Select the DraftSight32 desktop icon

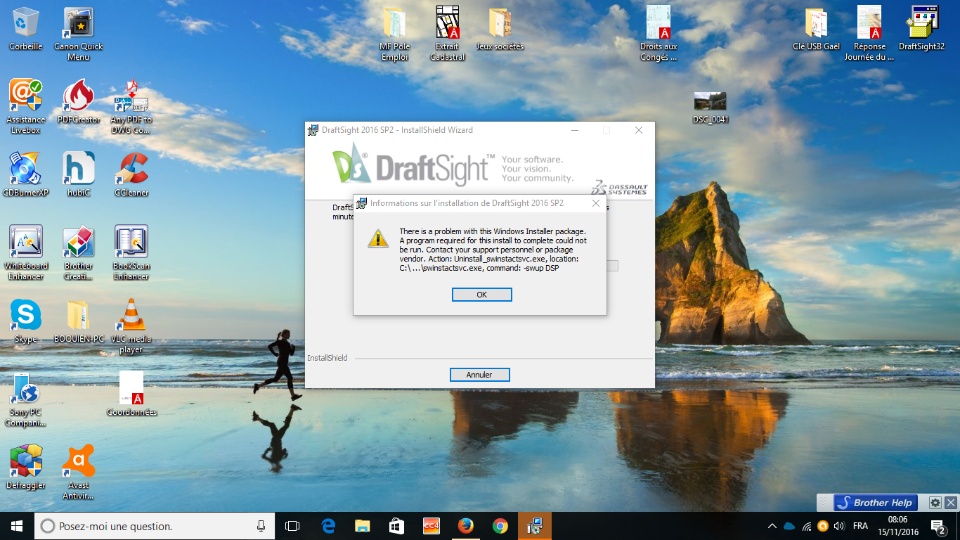tap(921, 29)
